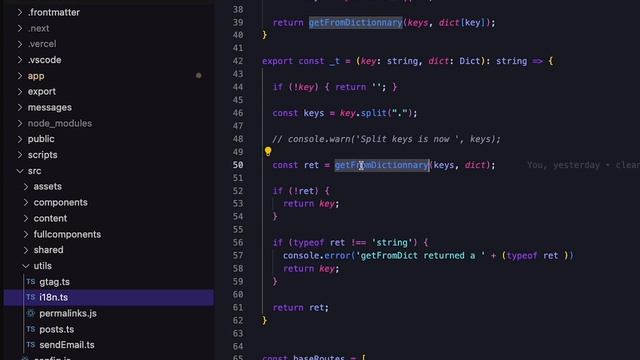Expand the assets folder chevron
The height and width of the screenshot is (360, 640).
(x=26, y=187)
